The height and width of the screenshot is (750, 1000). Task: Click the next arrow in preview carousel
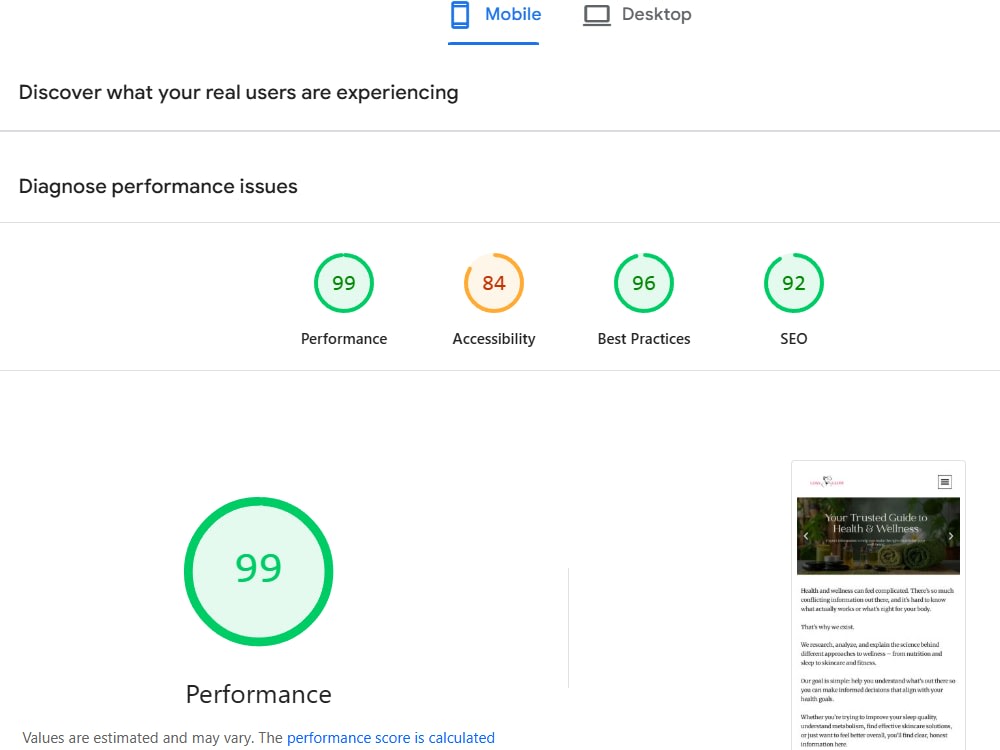950,536
